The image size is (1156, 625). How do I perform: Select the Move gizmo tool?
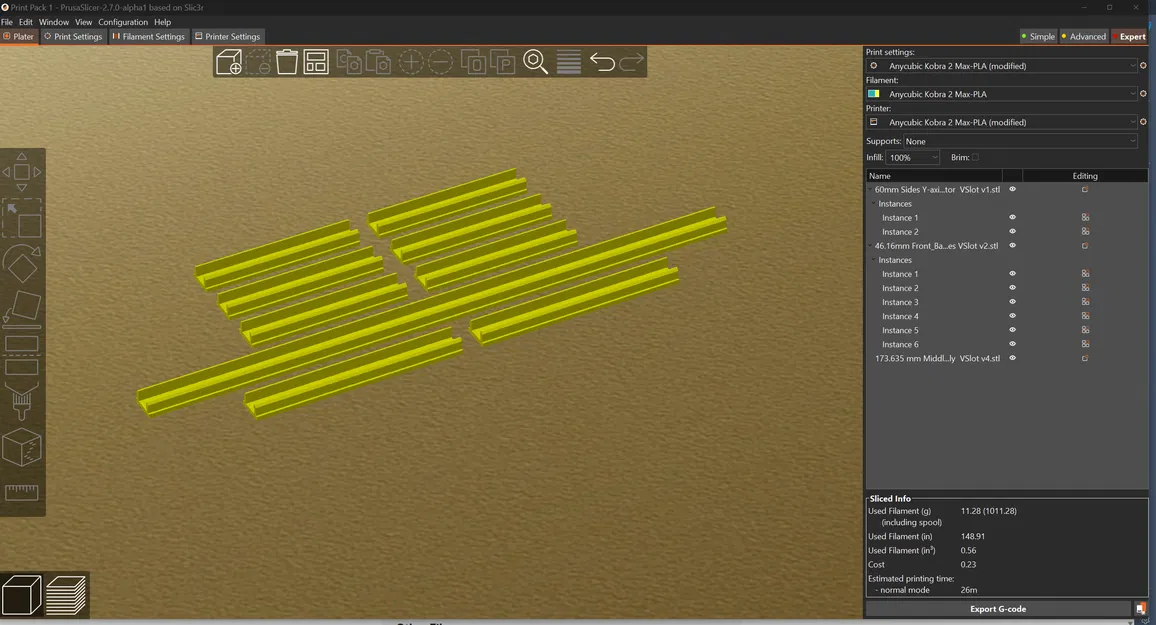pyautogui.click(x=21, y=172)
